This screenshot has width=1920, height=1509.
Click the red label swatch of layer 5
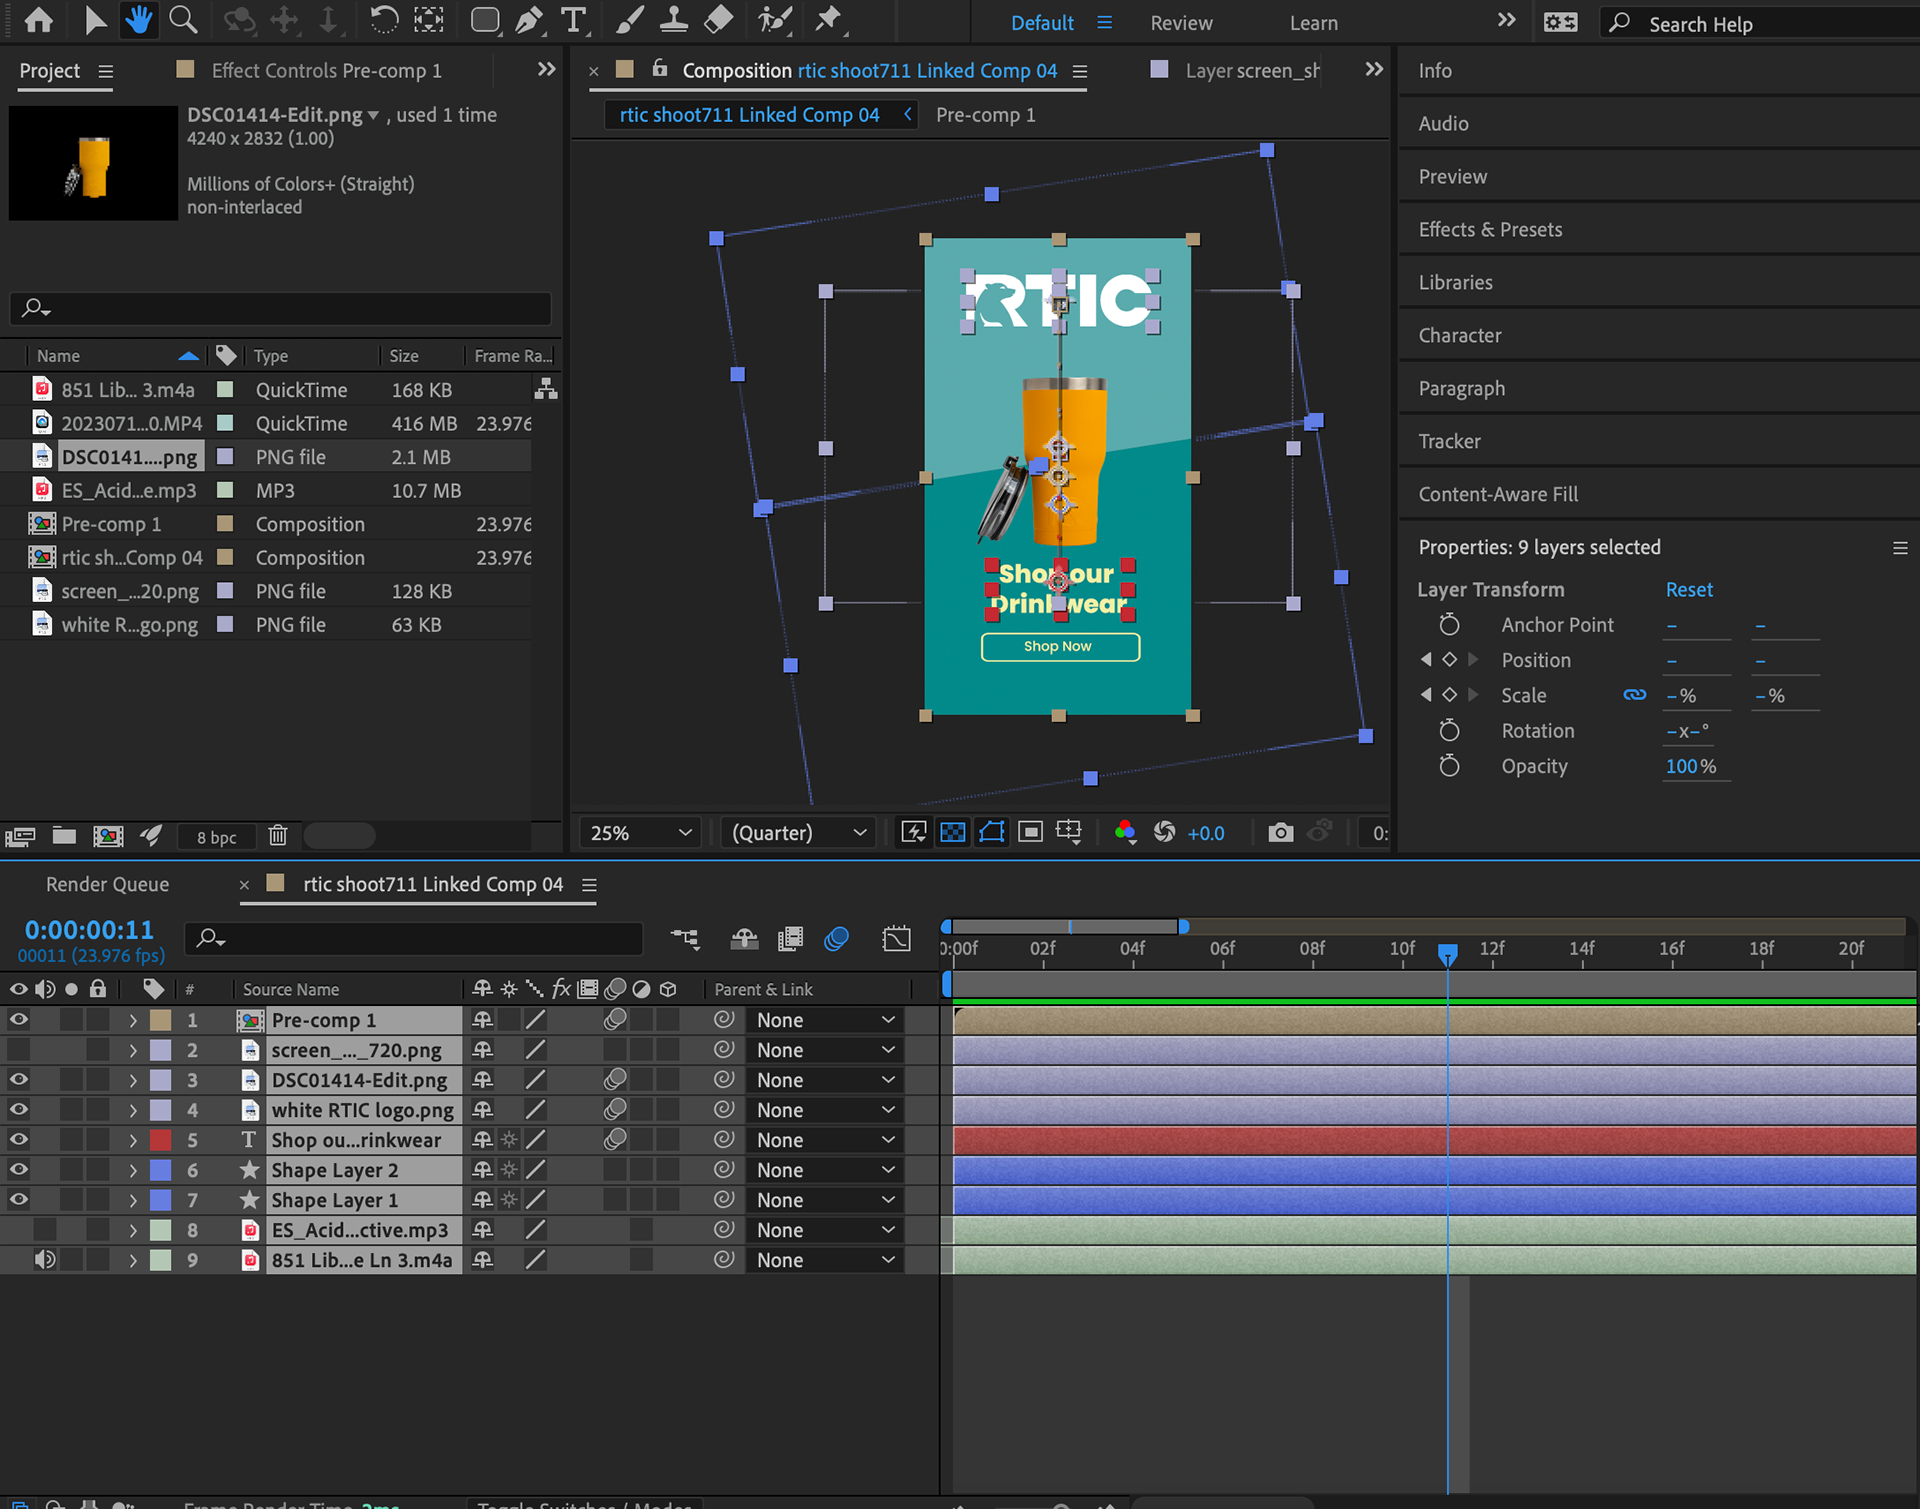coord(161,1140)
